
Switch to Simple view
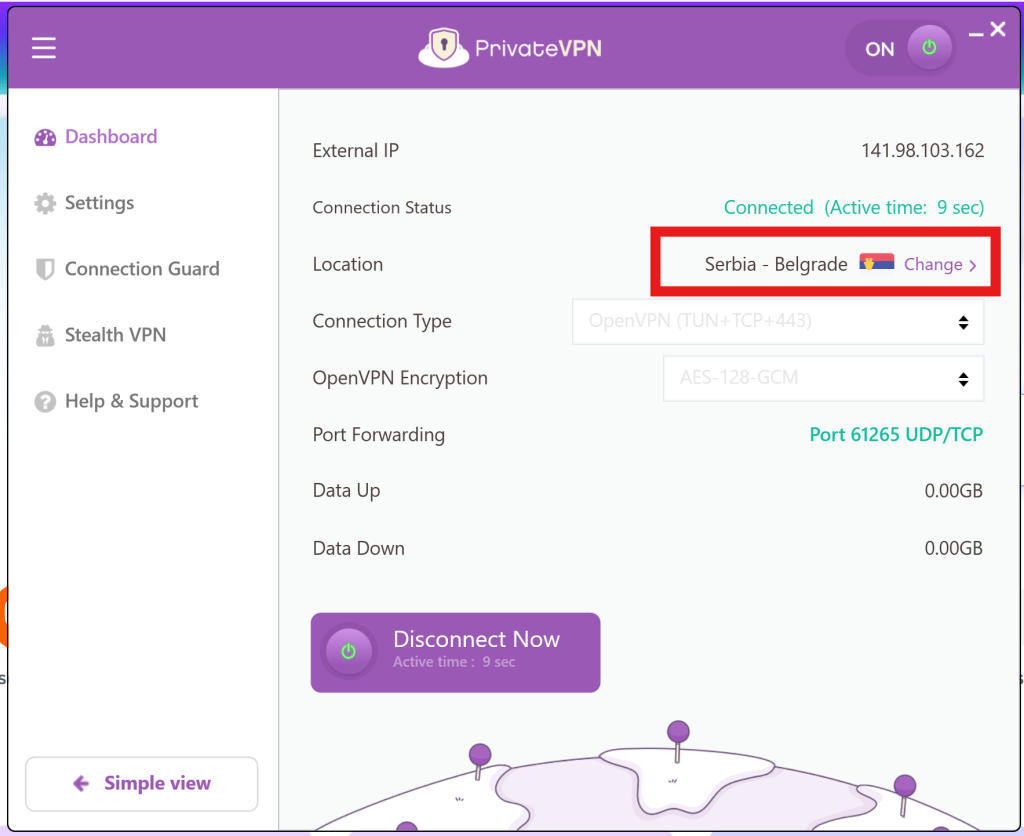[140, 784]
